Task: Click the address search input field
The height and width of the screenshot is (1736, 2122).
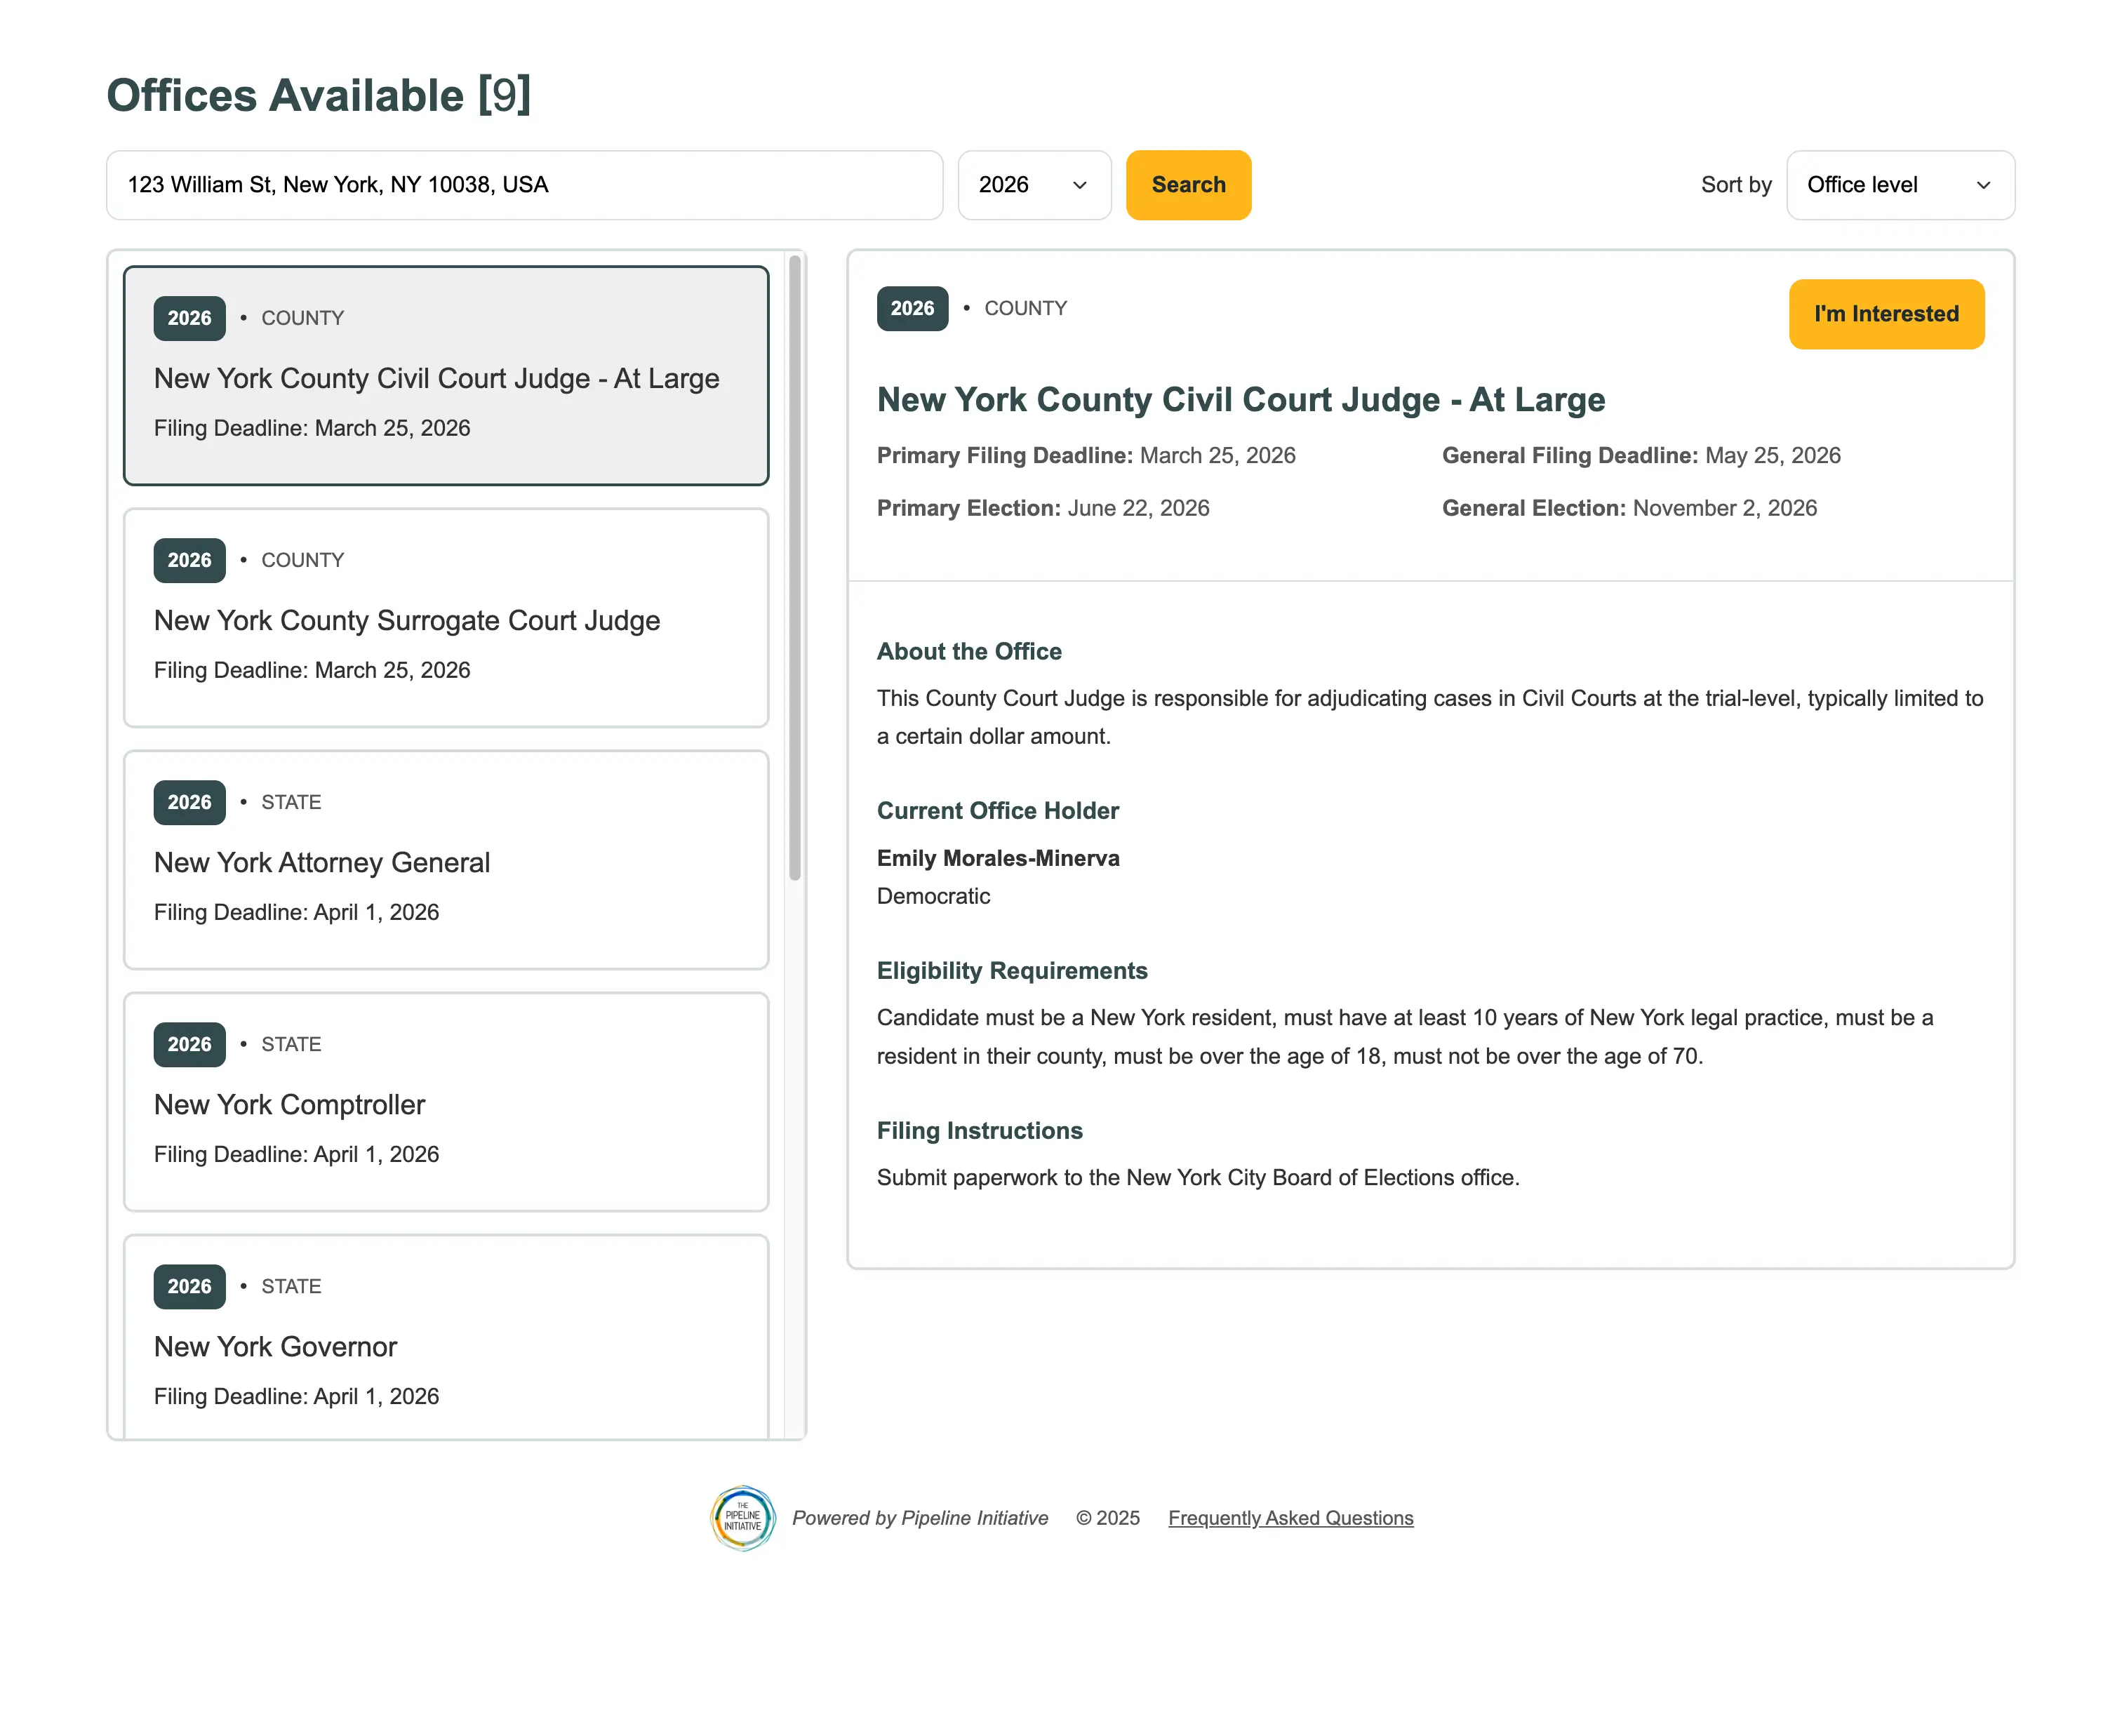Action: [524, 185]
